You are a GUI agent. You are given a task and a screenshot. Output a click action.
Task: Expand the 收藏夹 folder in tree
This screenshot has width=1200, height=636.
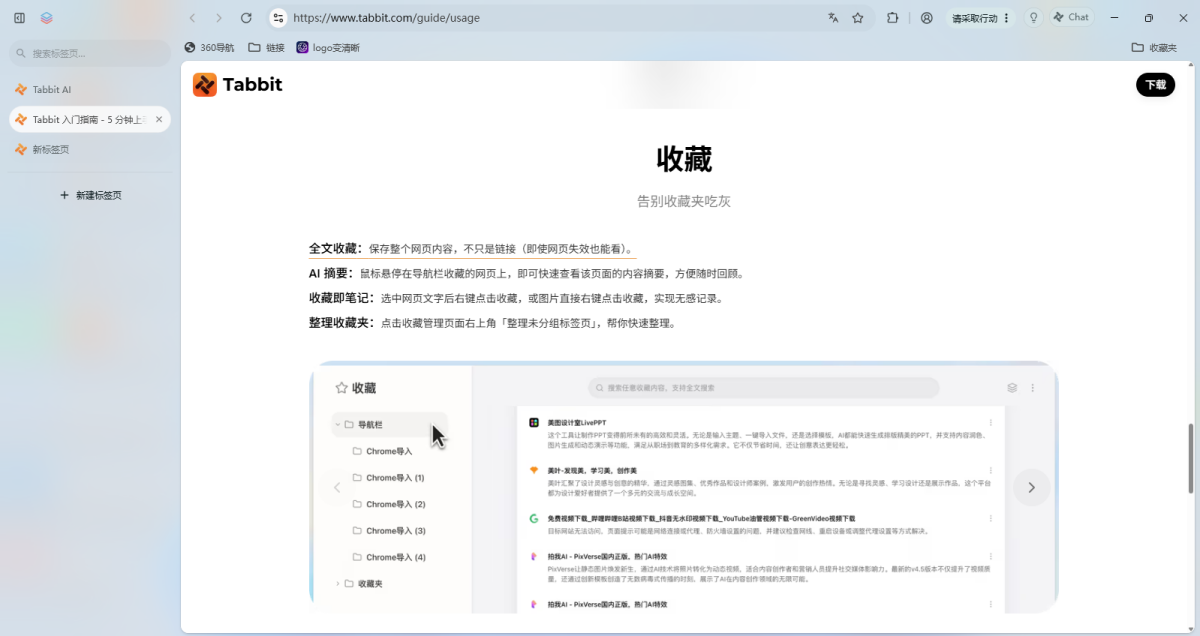tap(338, 583)
